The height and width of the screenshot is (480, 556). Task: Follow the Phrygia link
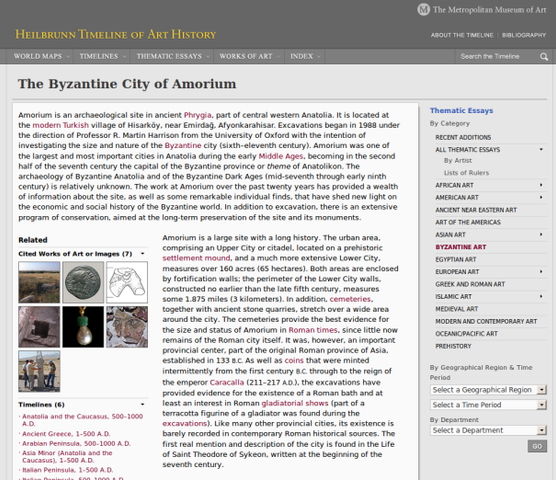[198, 115]
